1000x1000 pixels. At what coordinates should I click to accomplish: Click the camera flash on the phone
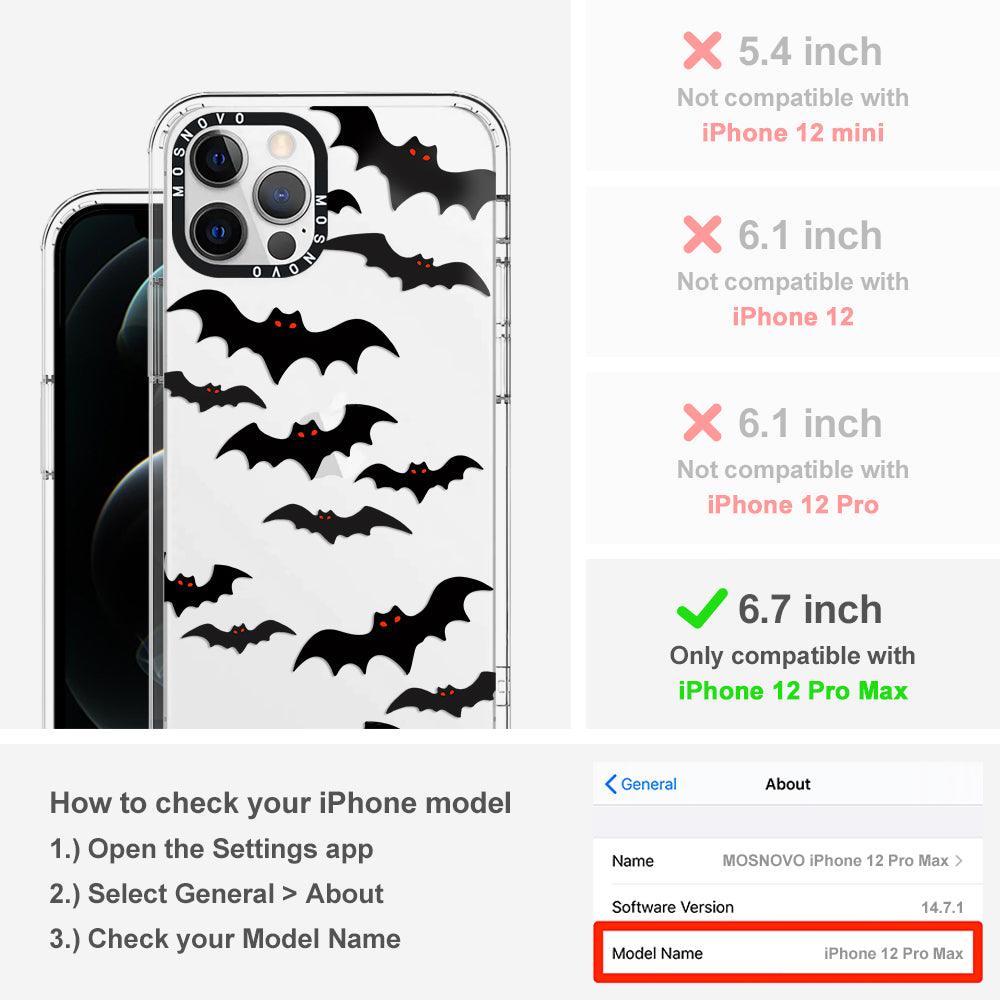(280, 144)
